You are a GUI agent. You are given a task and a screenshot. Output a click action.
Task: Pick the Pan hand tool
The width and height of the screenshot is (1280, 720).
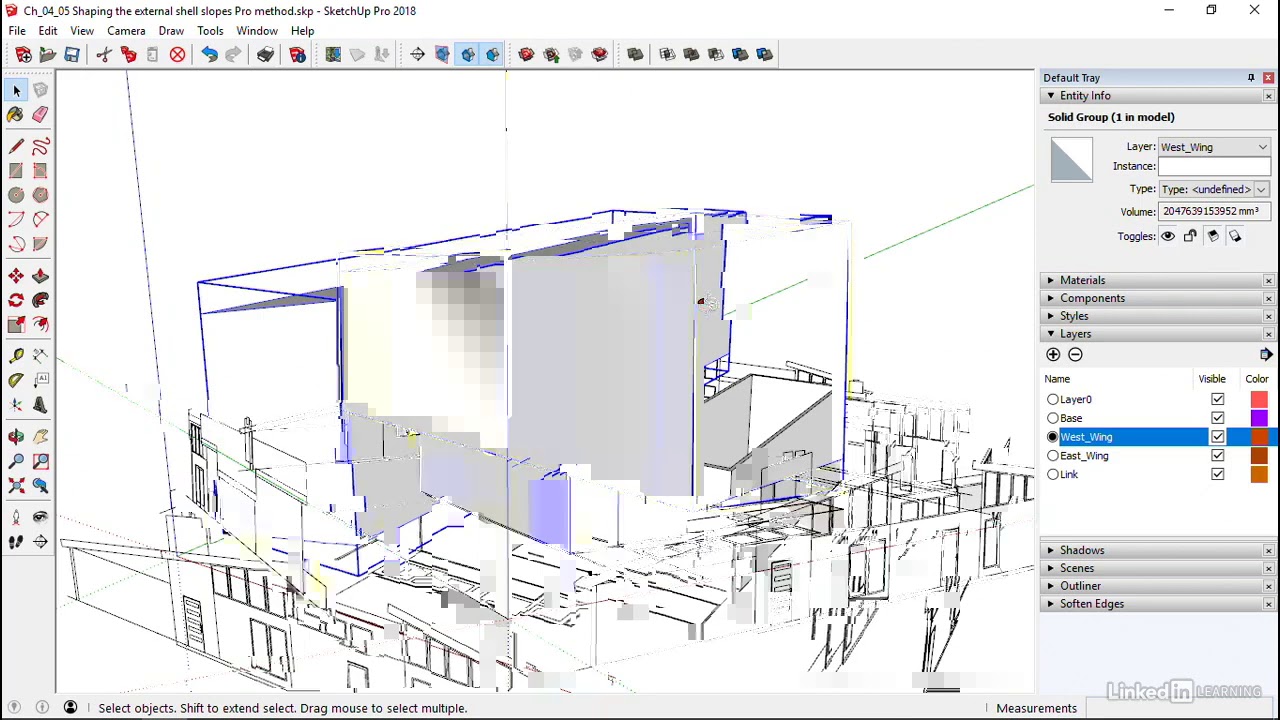40,437
